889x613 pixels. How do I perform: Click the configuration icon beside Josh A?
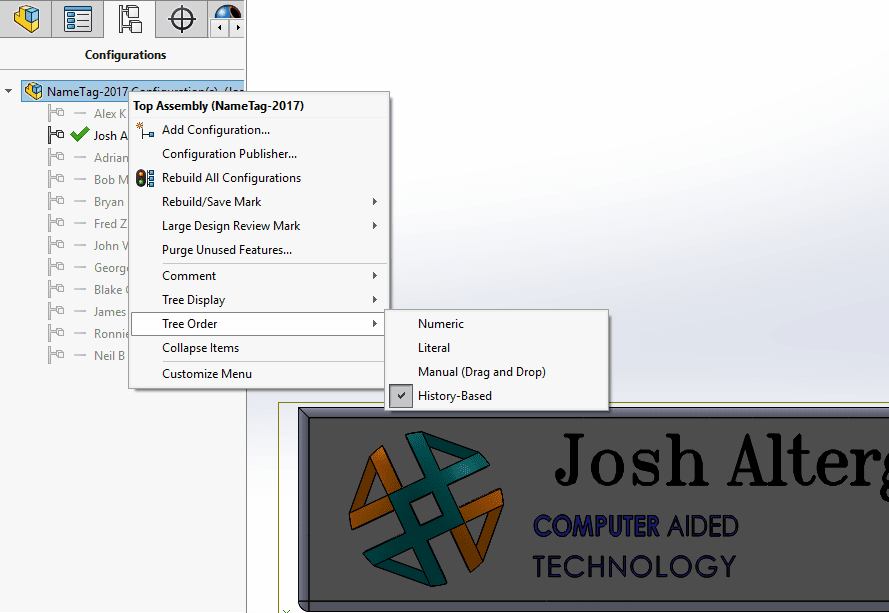coord(56,135)
